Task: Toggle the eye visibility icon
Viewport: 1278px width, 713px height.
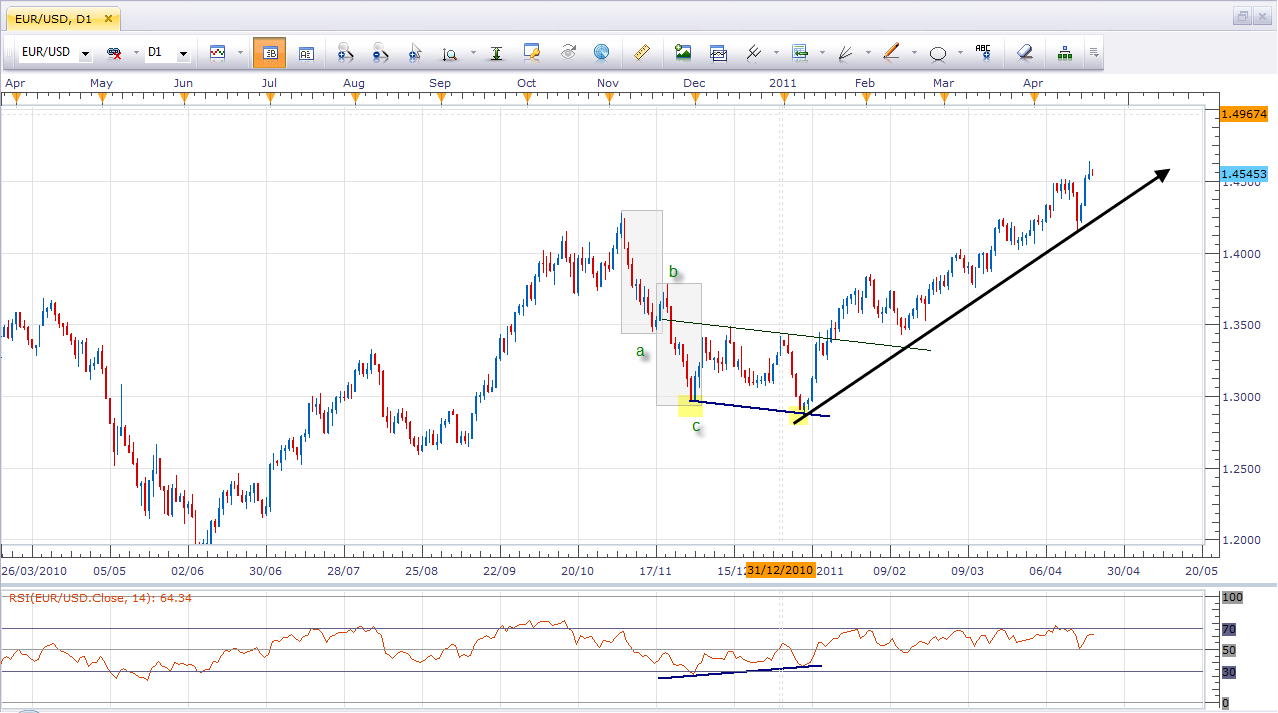Action: pyautogui.click(x=567, y=53)
